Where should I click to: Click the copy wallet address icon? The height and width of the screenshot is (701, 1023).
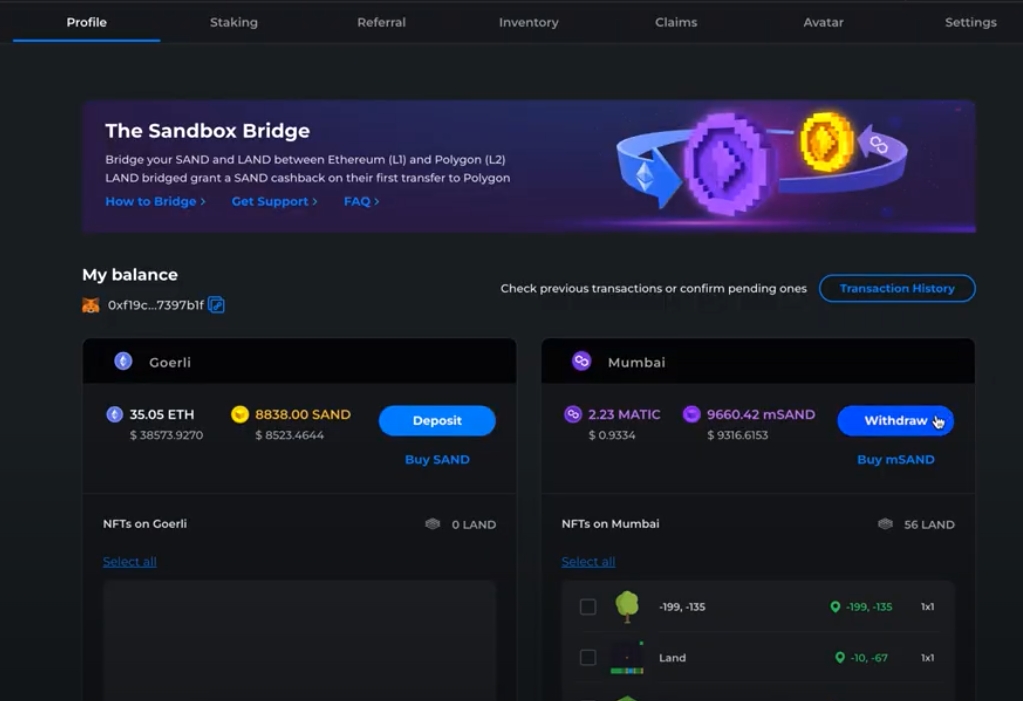[x=216, y=305]
